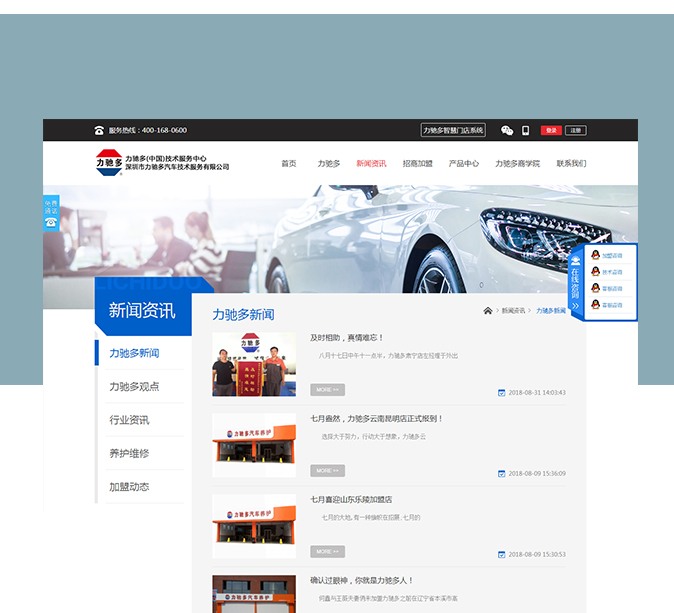The image size is (674, 613).
Task: Open the 力驰多 navigation menu item
Action: pos(328,163)
